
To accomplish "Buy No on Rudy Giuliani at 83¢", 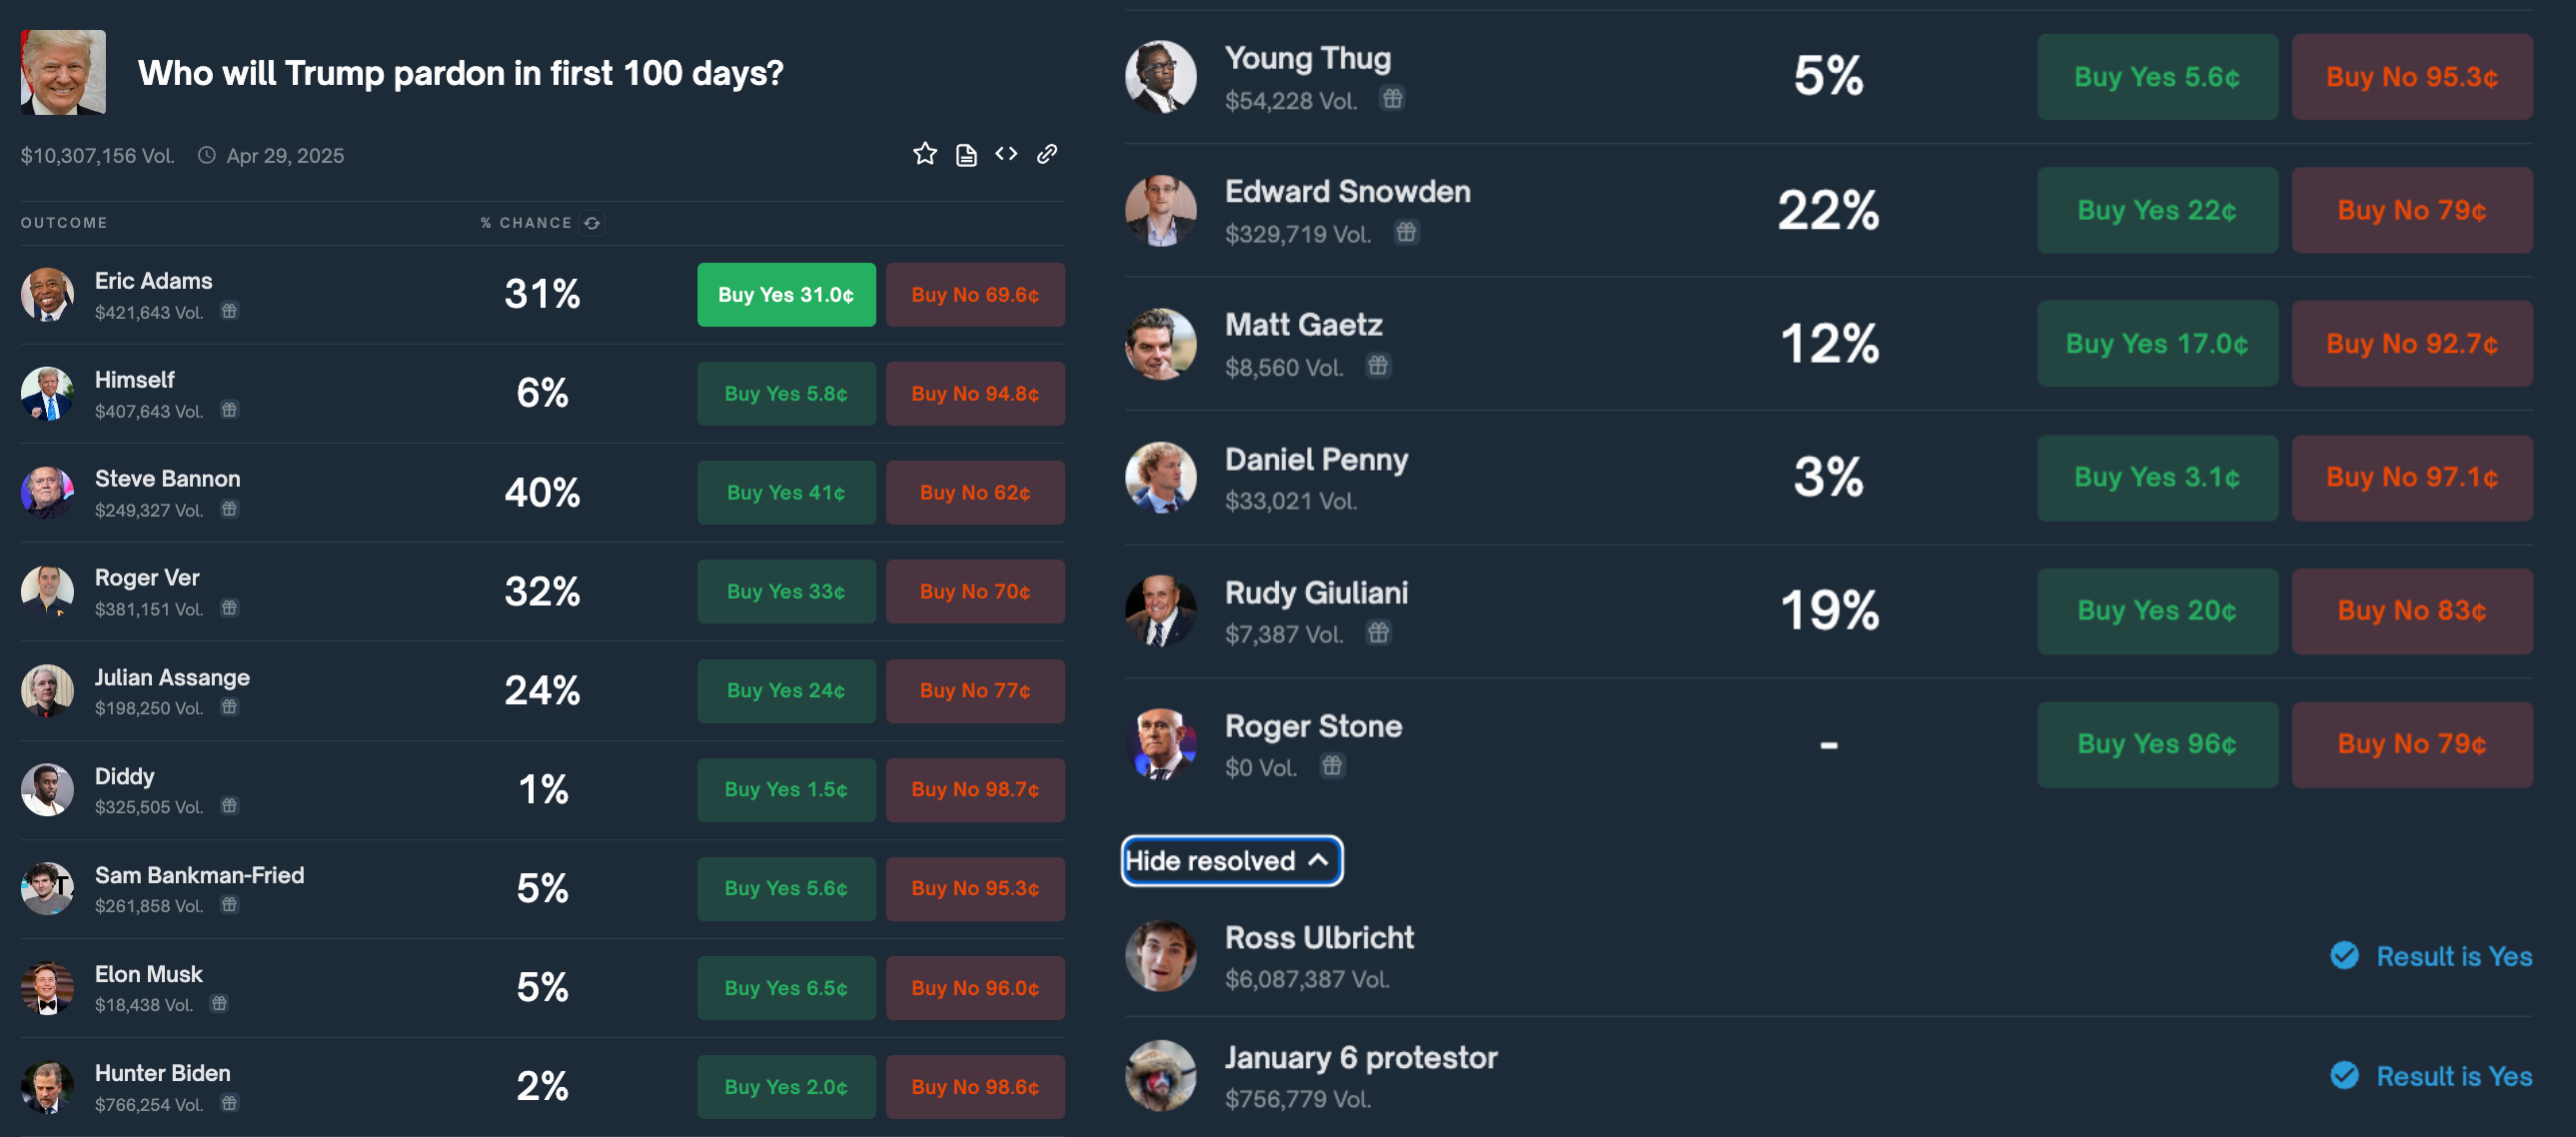I will (x=2411, y=611).
